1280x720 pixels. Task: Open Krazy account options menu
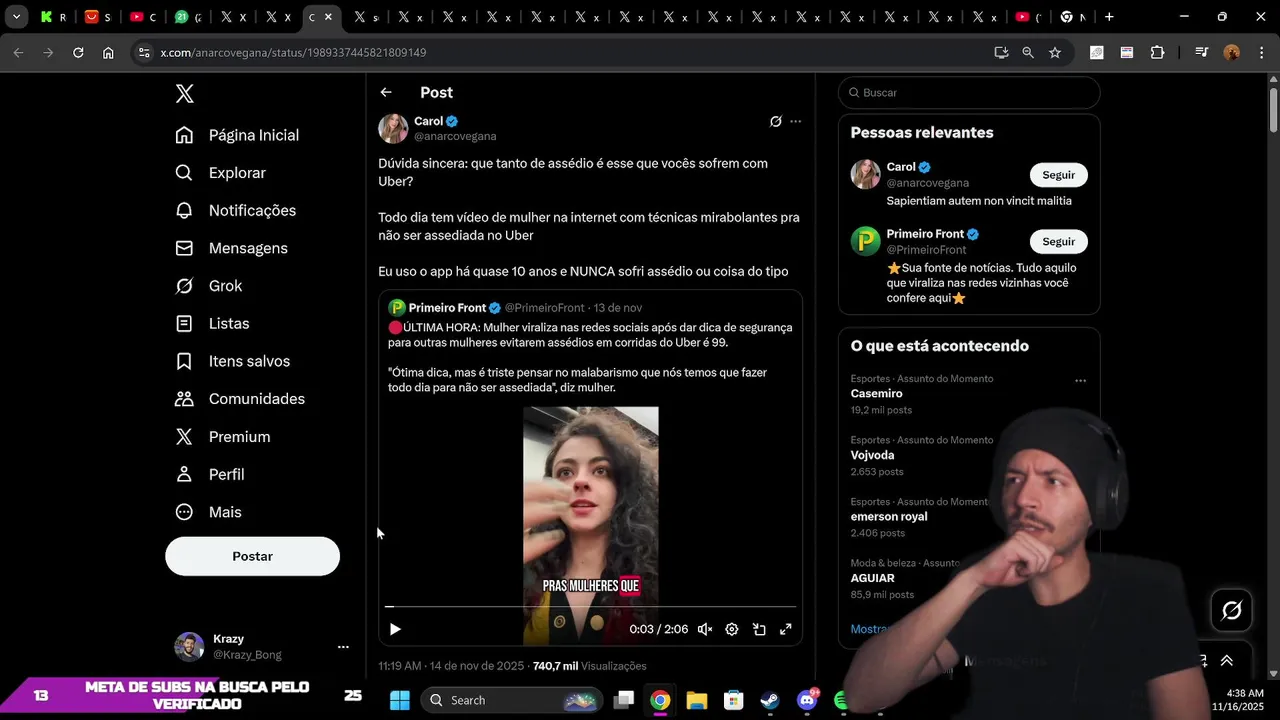click(343, 647)
